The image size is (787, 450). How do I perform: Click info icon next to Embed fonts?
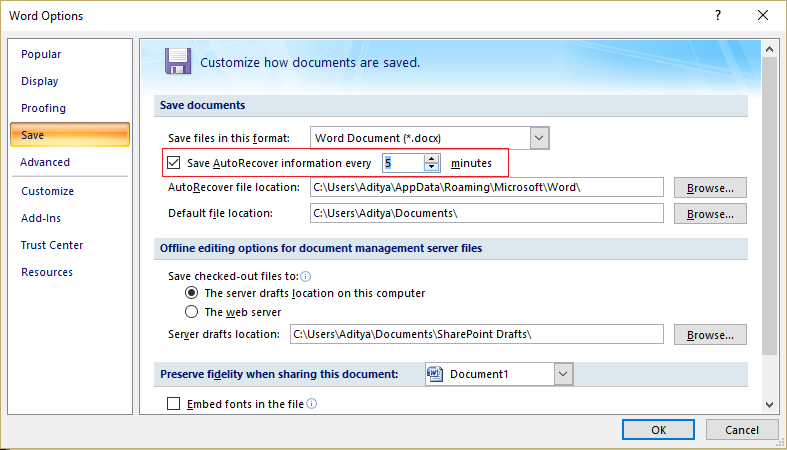pos(312,404)
